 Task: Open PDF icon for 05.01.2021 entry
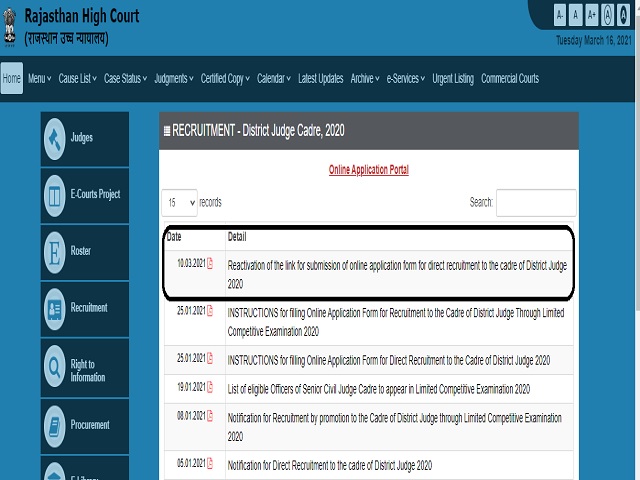[x=210, y=463]
